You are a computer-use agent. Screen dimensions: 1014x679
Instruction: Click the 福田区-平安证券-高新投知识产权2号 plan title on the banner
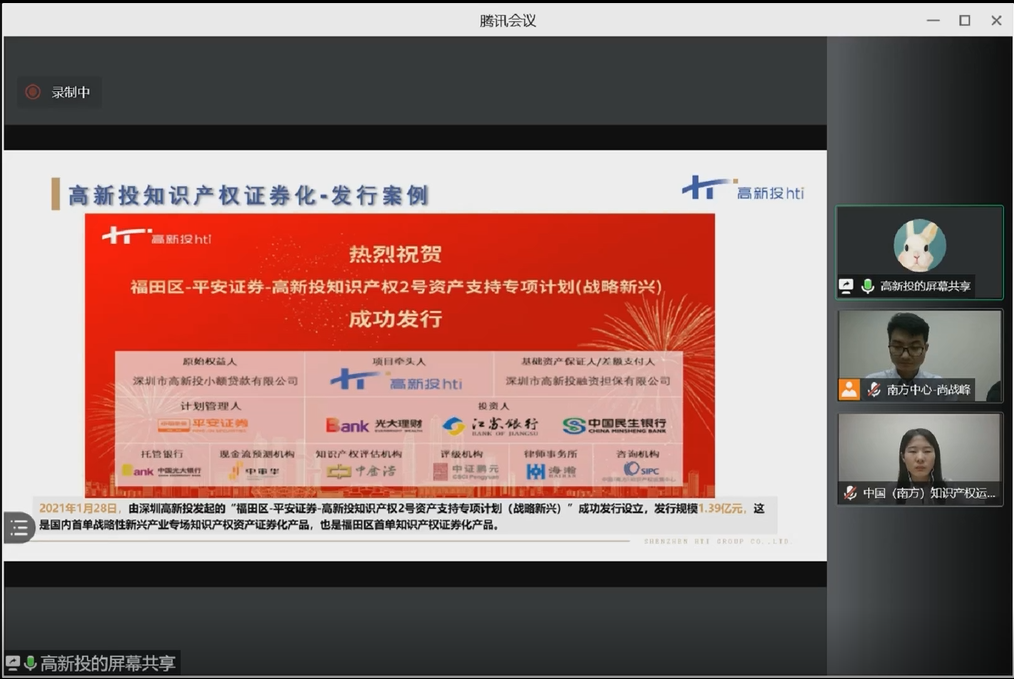396,286
